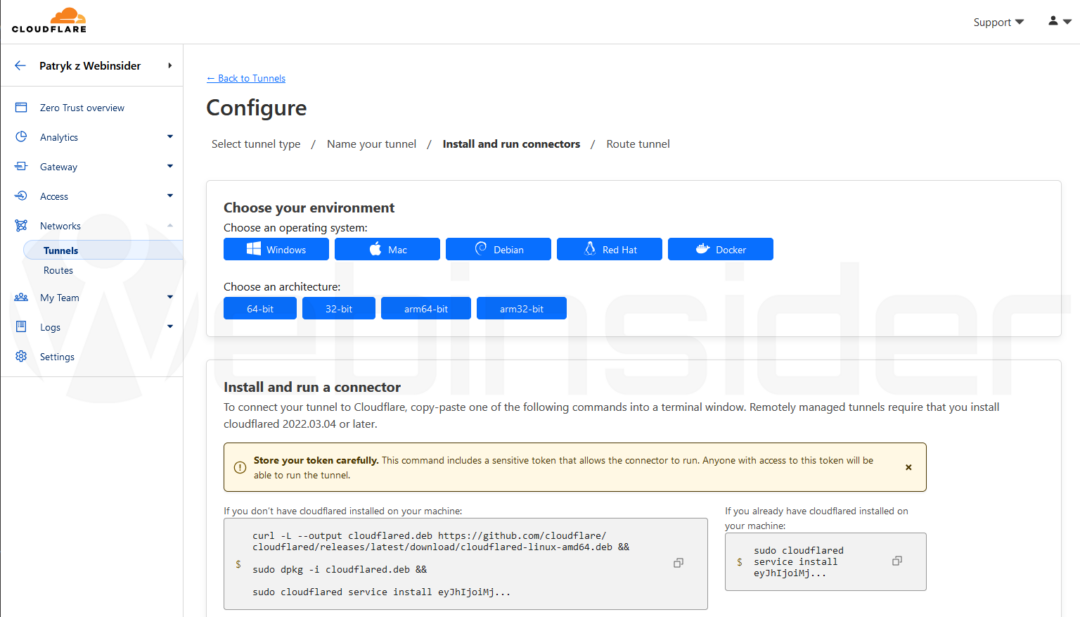This screenshot has height=617, width=1080.
Task: Click the Zero Trust overview icon
Action: [x=21, y=107]
